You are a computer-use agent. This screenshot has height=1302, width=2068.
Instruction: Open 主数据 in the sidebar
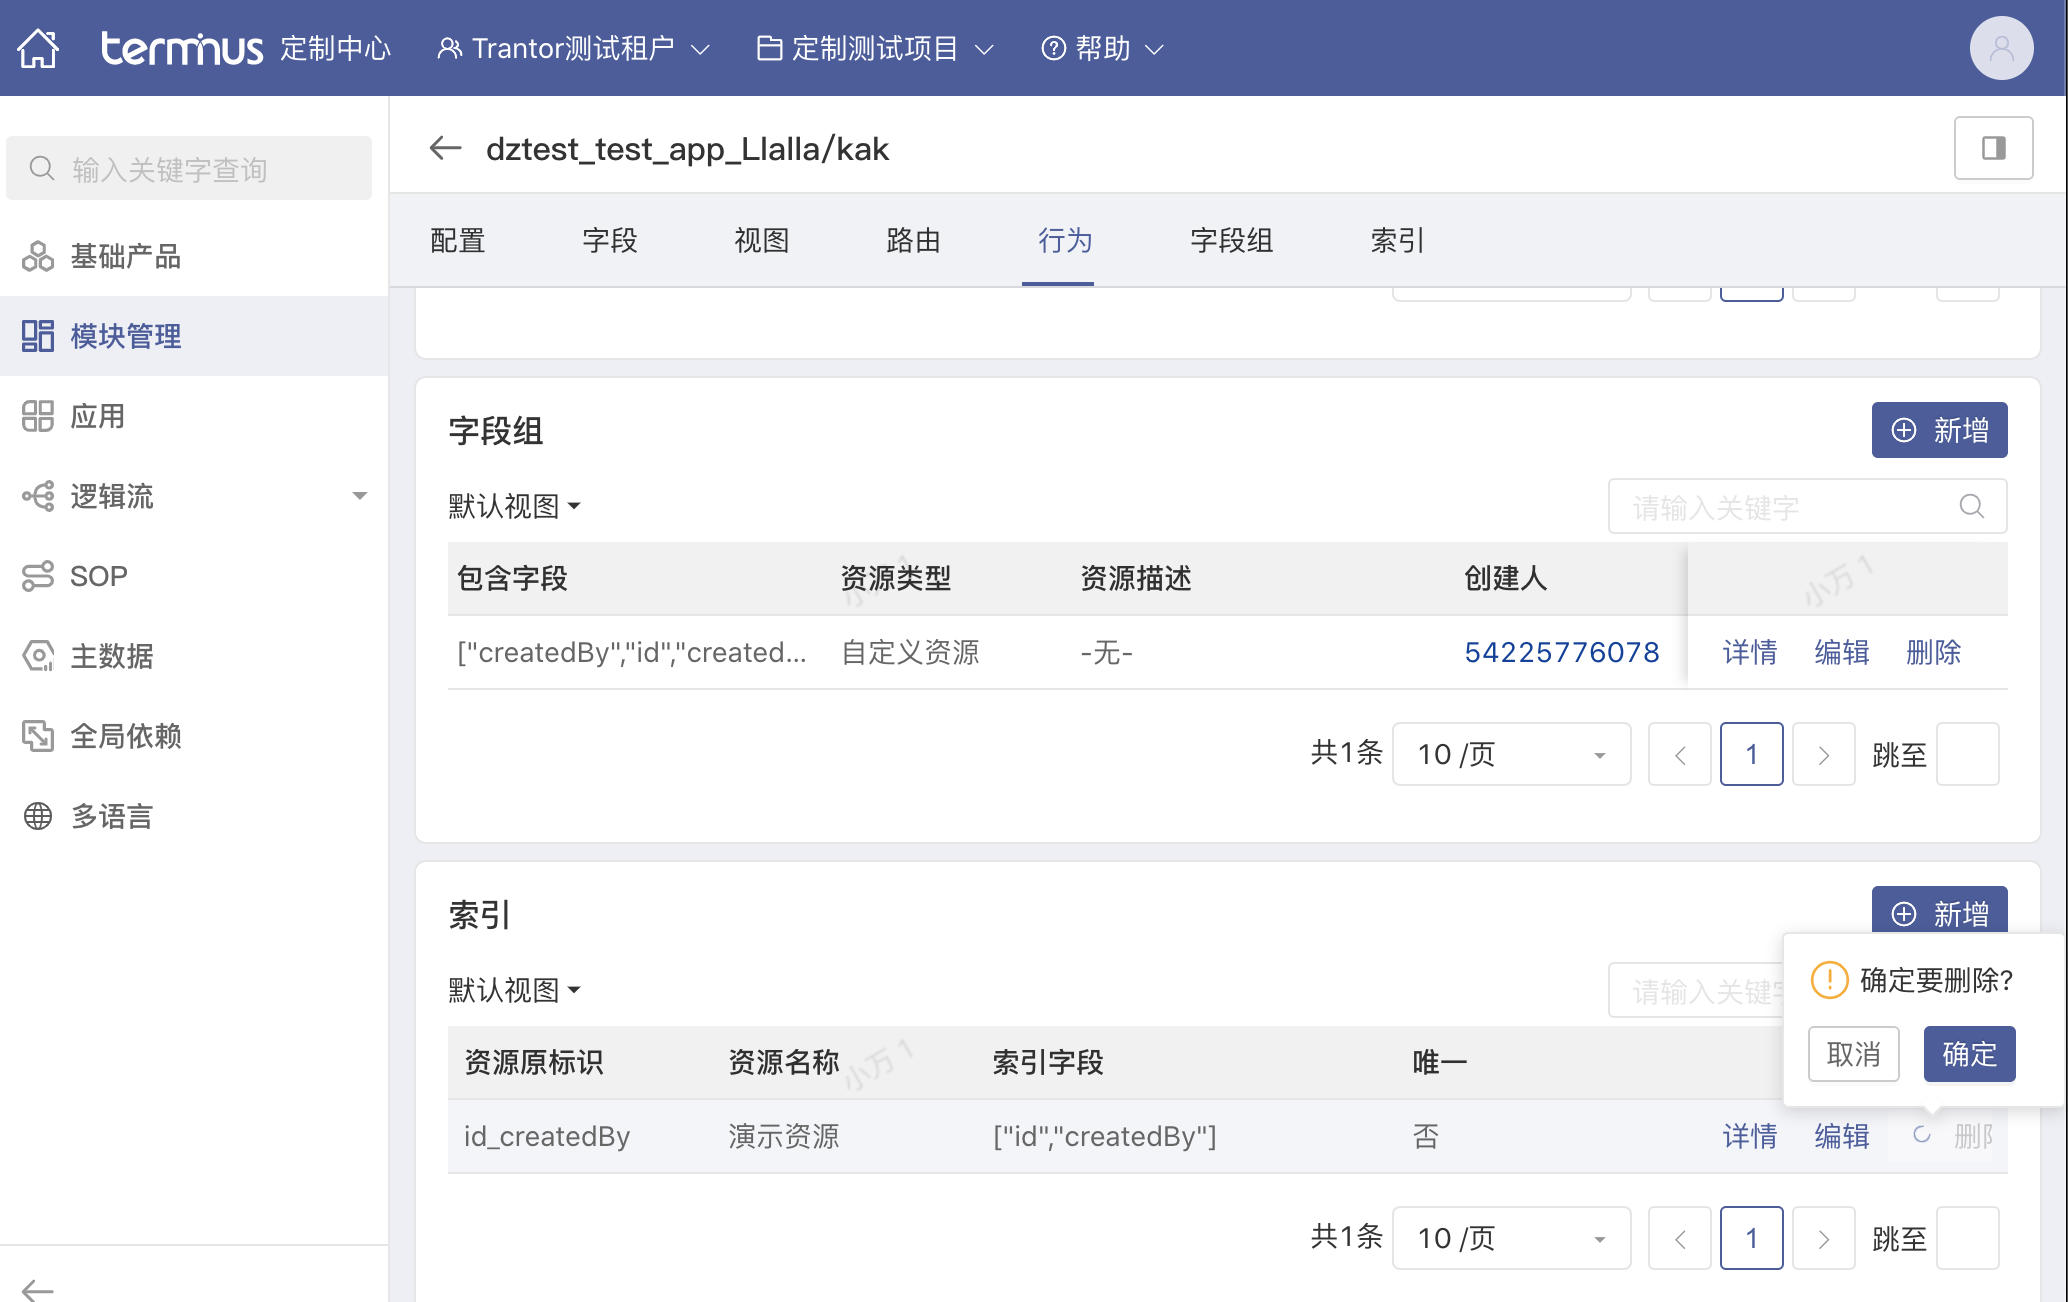(x=194, y=656)
